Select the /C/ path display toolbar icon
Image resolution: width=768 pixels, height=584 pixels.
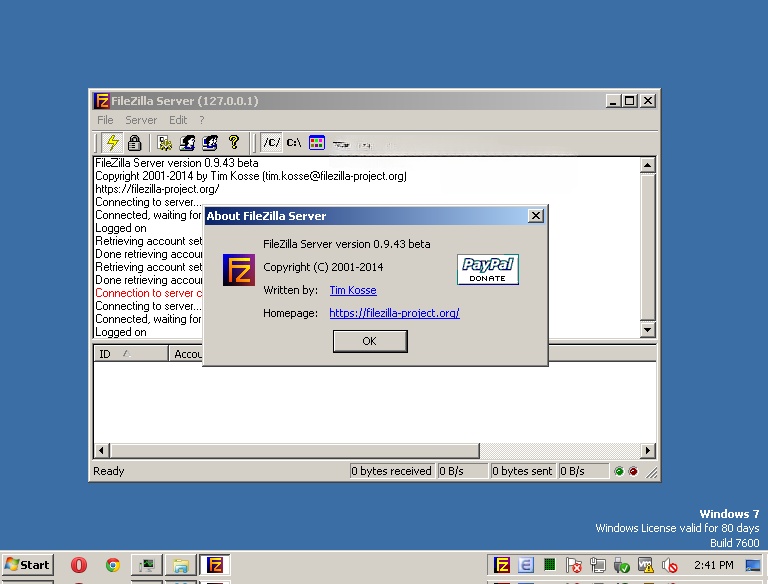coord(271,143)
